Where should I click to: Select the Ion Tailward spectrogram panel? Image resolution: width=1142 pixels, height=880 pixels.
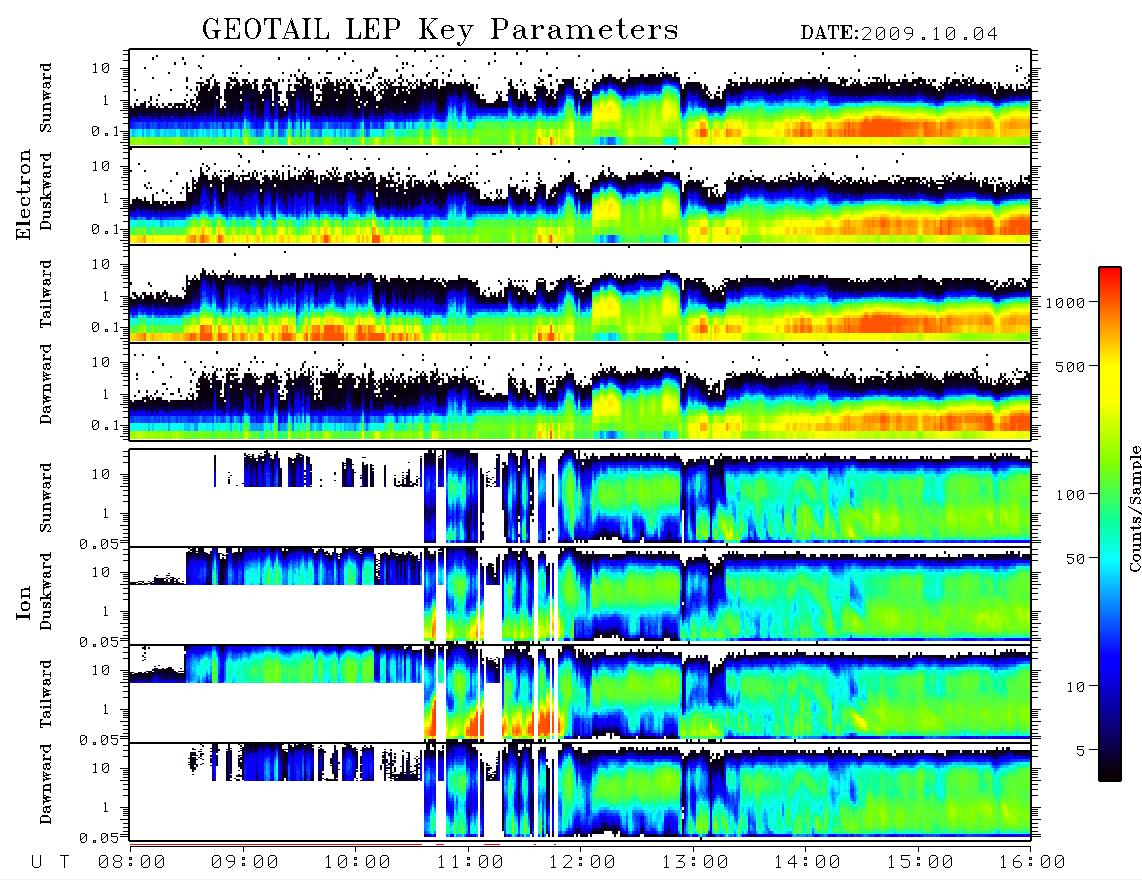[x=580, y=693]
